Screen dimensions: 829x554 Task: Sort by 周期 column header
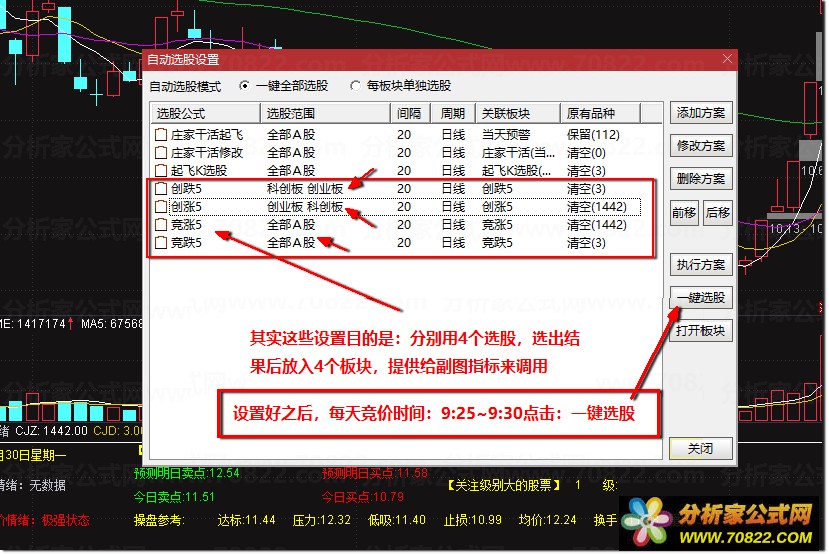[452, 114]
